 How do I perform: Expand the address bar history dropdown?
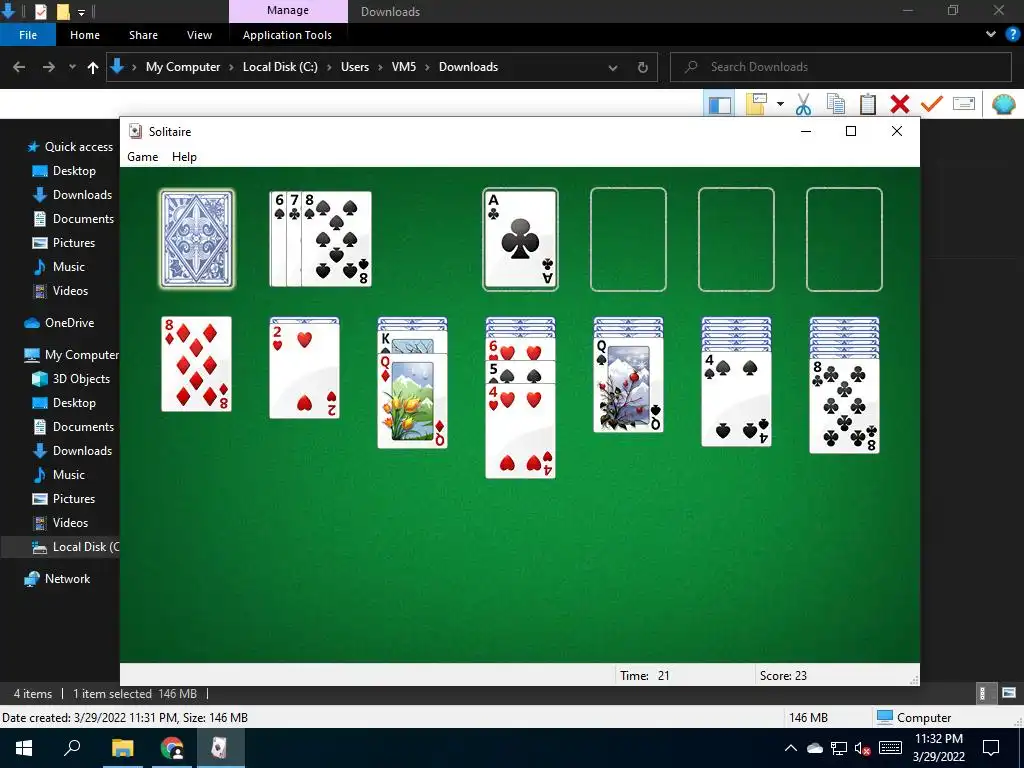click(x=613, y=67)
